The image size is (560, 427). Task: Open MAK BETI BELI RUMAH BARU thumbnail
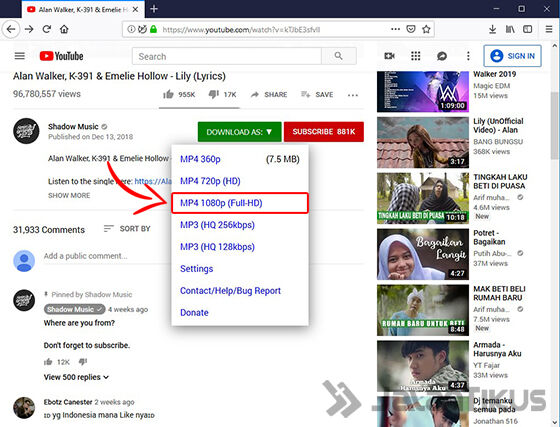[x=423, y=310]
